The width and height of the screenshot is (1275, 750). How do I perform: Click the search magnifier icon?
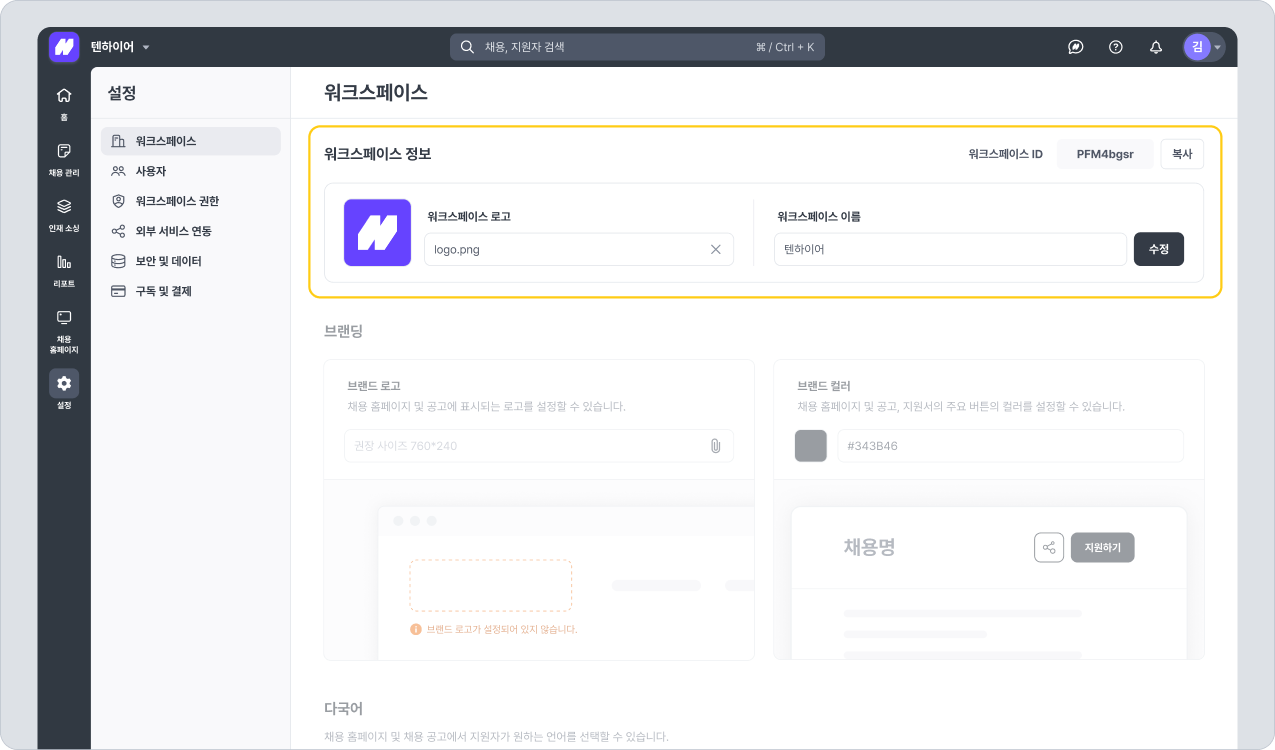[x=467, y=47]
